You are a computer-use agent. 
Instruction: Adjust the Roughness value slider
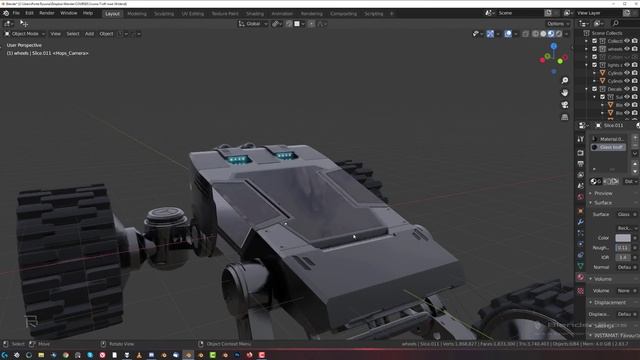[623, 248]
